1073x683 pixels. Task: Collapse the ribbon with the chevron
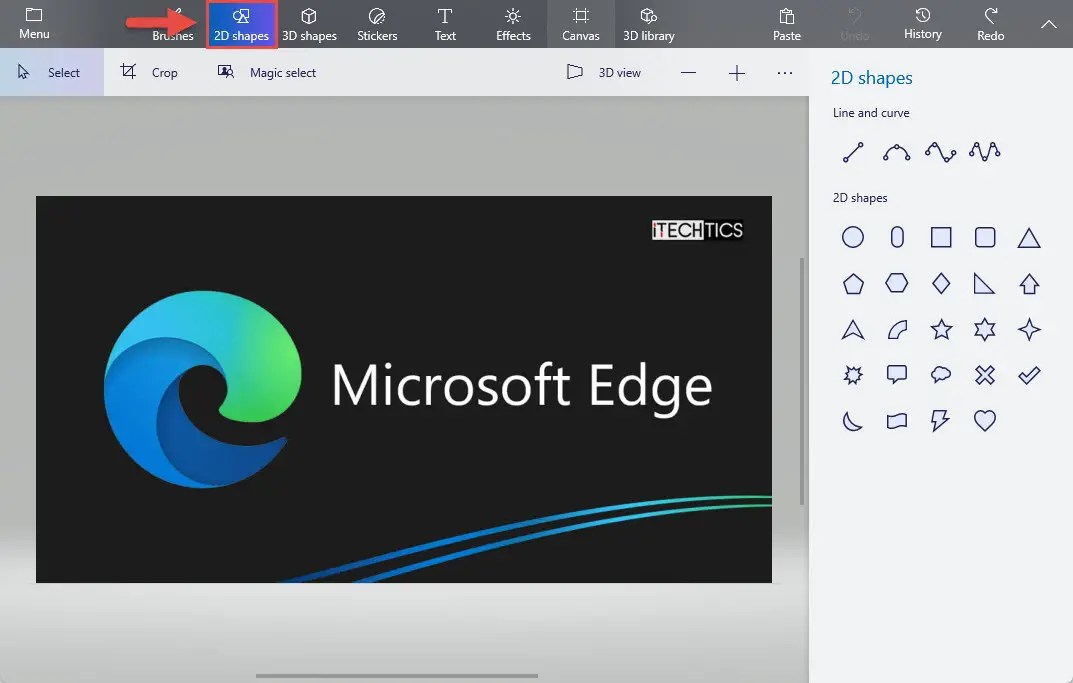[1048, 24]
